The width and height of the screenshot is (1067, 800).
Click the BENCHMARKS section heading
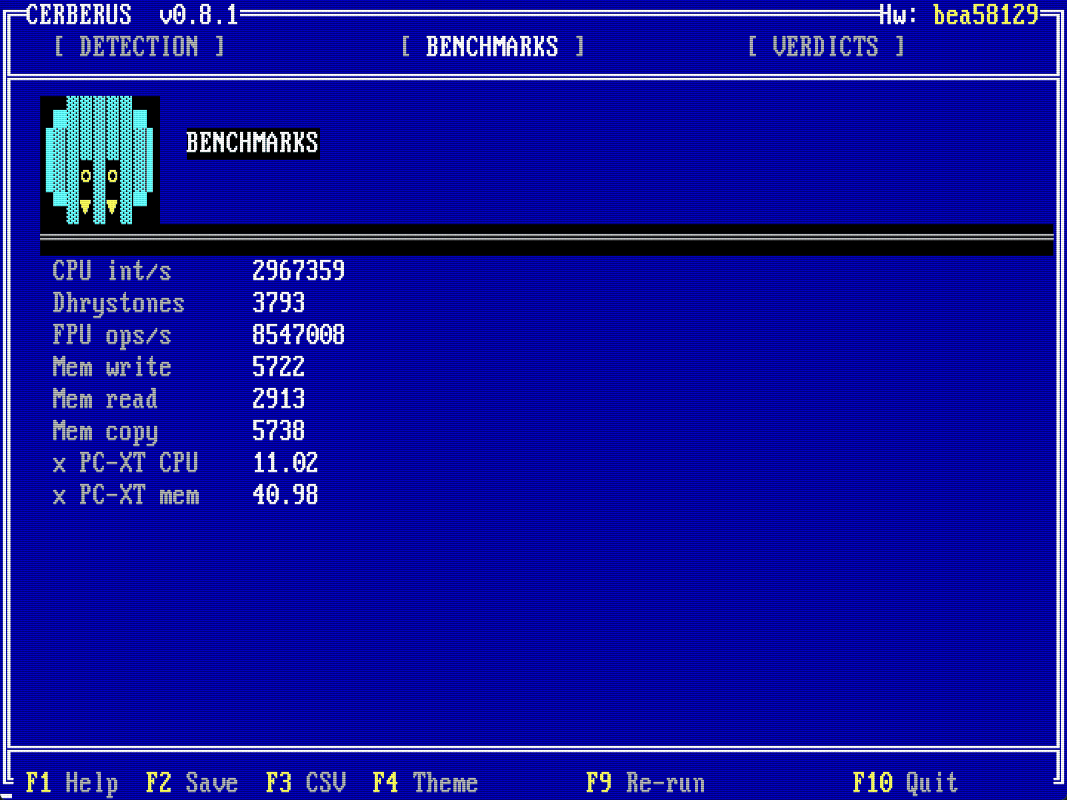(x=252, y=143)
